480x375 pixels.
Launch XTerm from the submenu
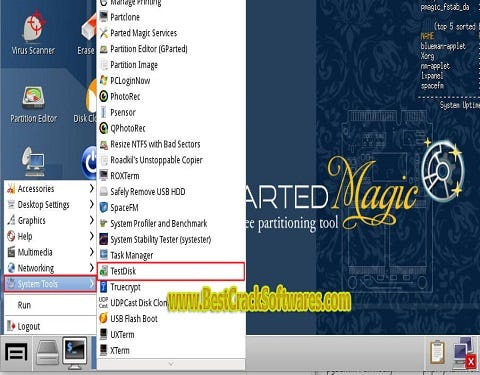(171, 350)
